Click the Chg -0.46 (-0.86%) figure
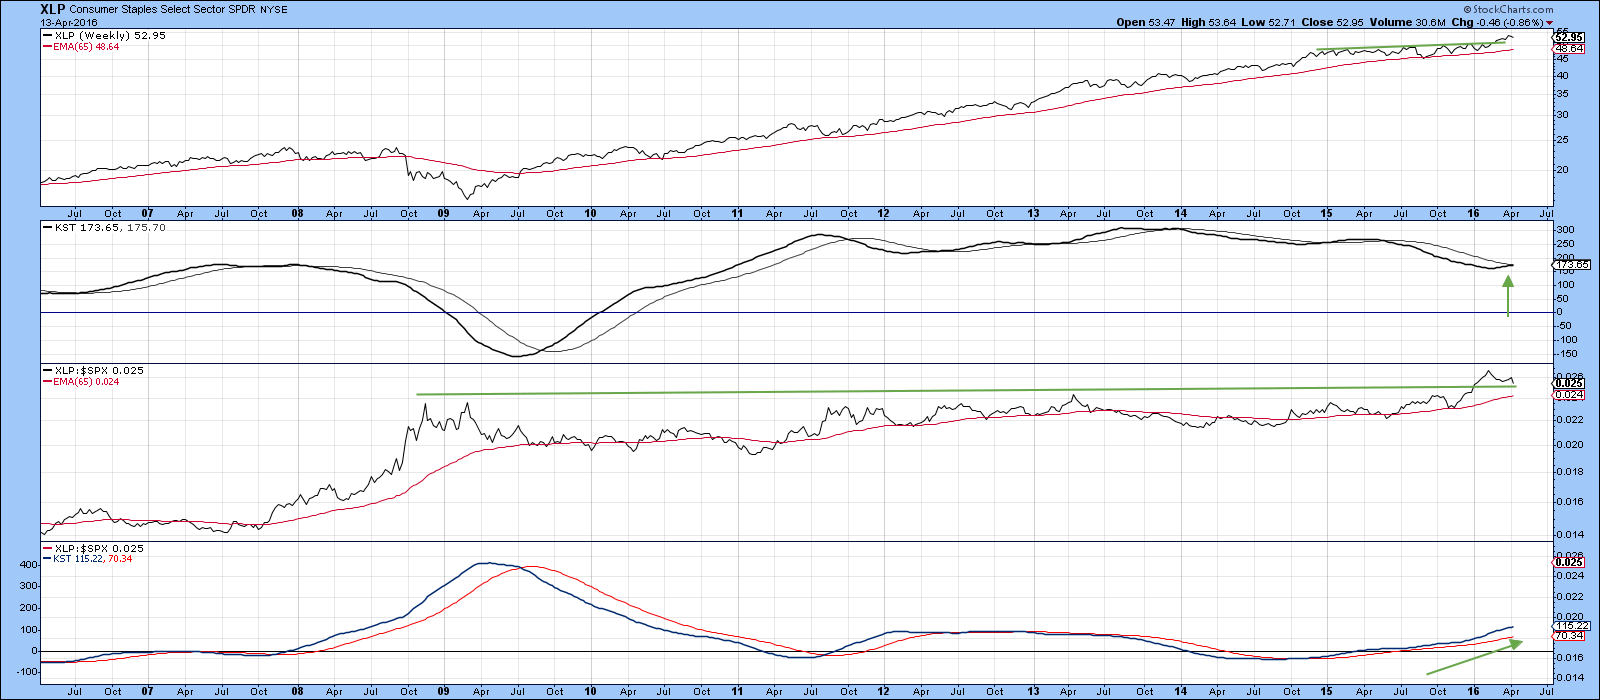This screenshot has height=700, width=1600. click(1497, 22)
